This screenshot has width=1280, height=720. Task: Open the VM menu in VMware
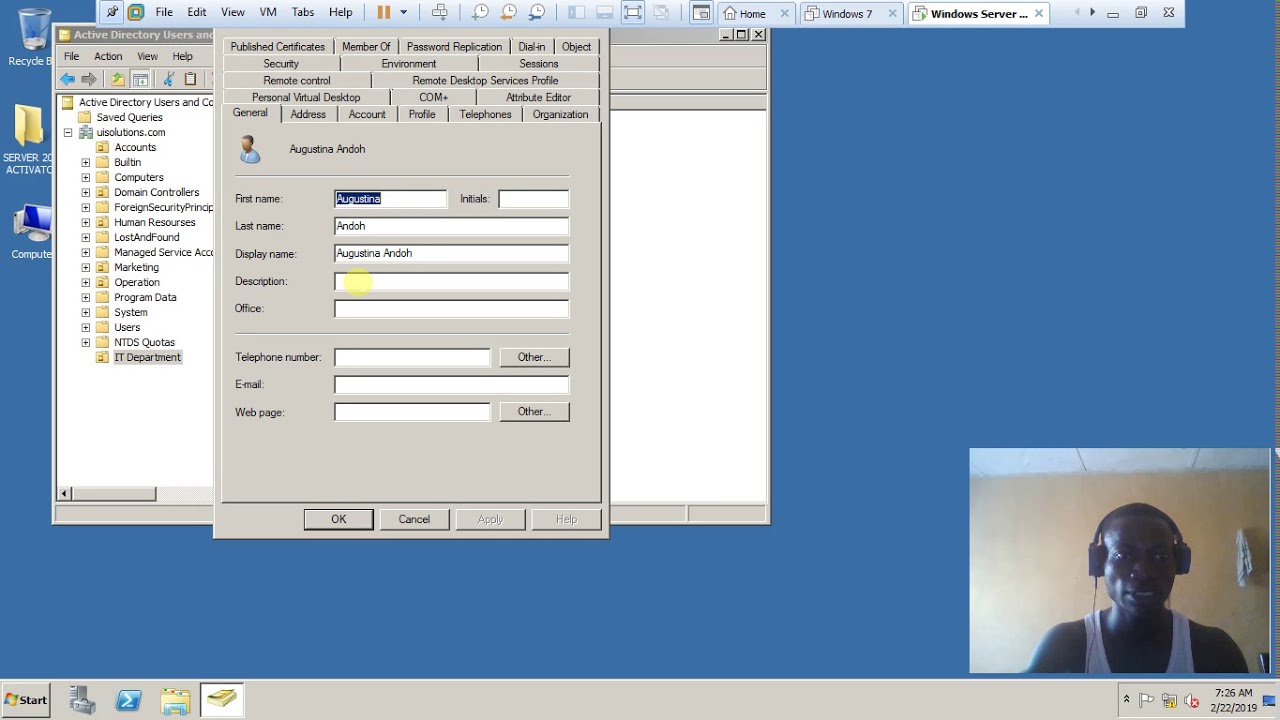(x=268, y=13)
